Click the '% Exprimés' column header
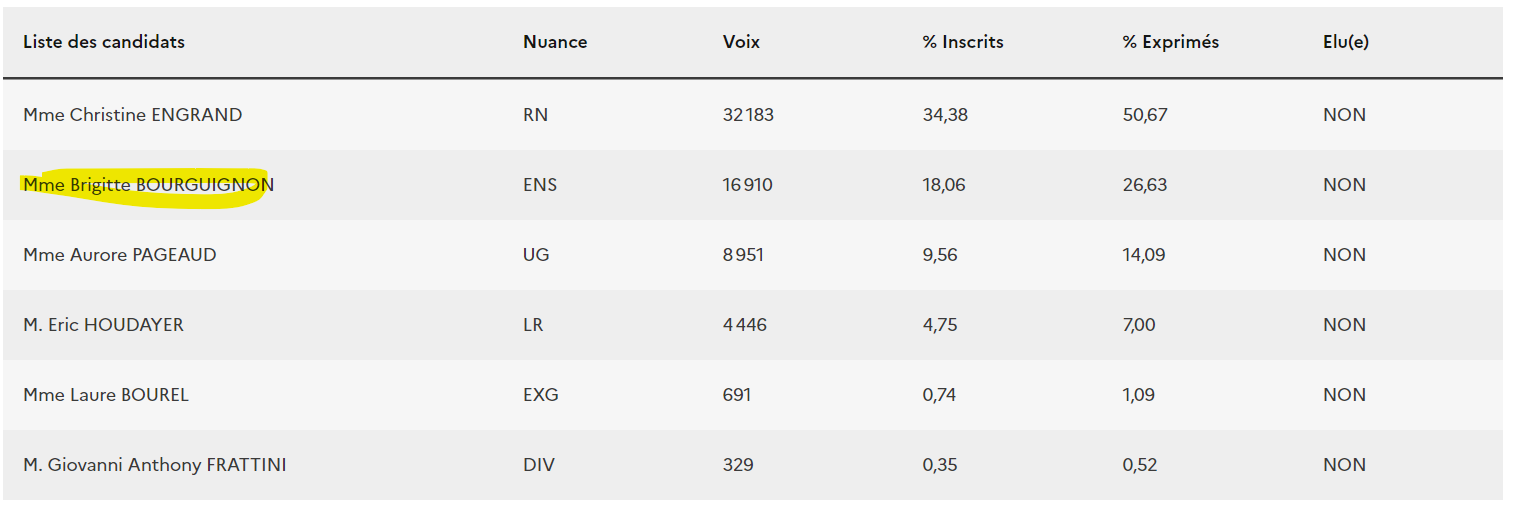Screen dimensions: 1521x521 point(1171,42)
